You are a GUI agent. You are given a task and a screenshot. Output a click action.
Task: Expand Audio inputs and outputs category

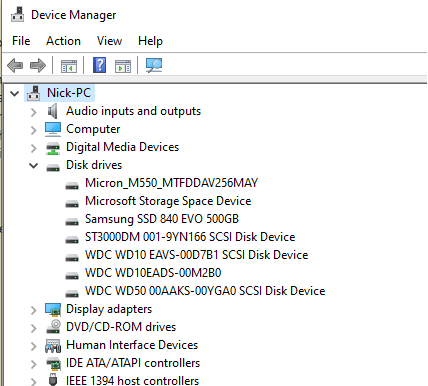click(33, 112)
